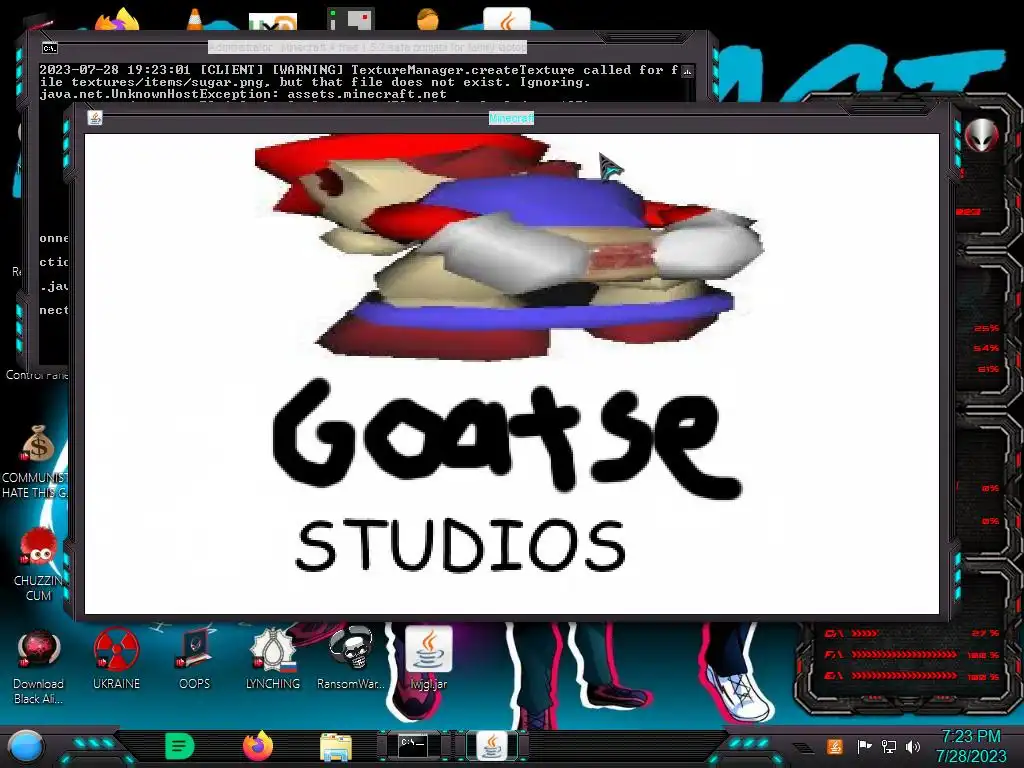
Task: Select the Java icon at top desktop
Action: [507, 20]
